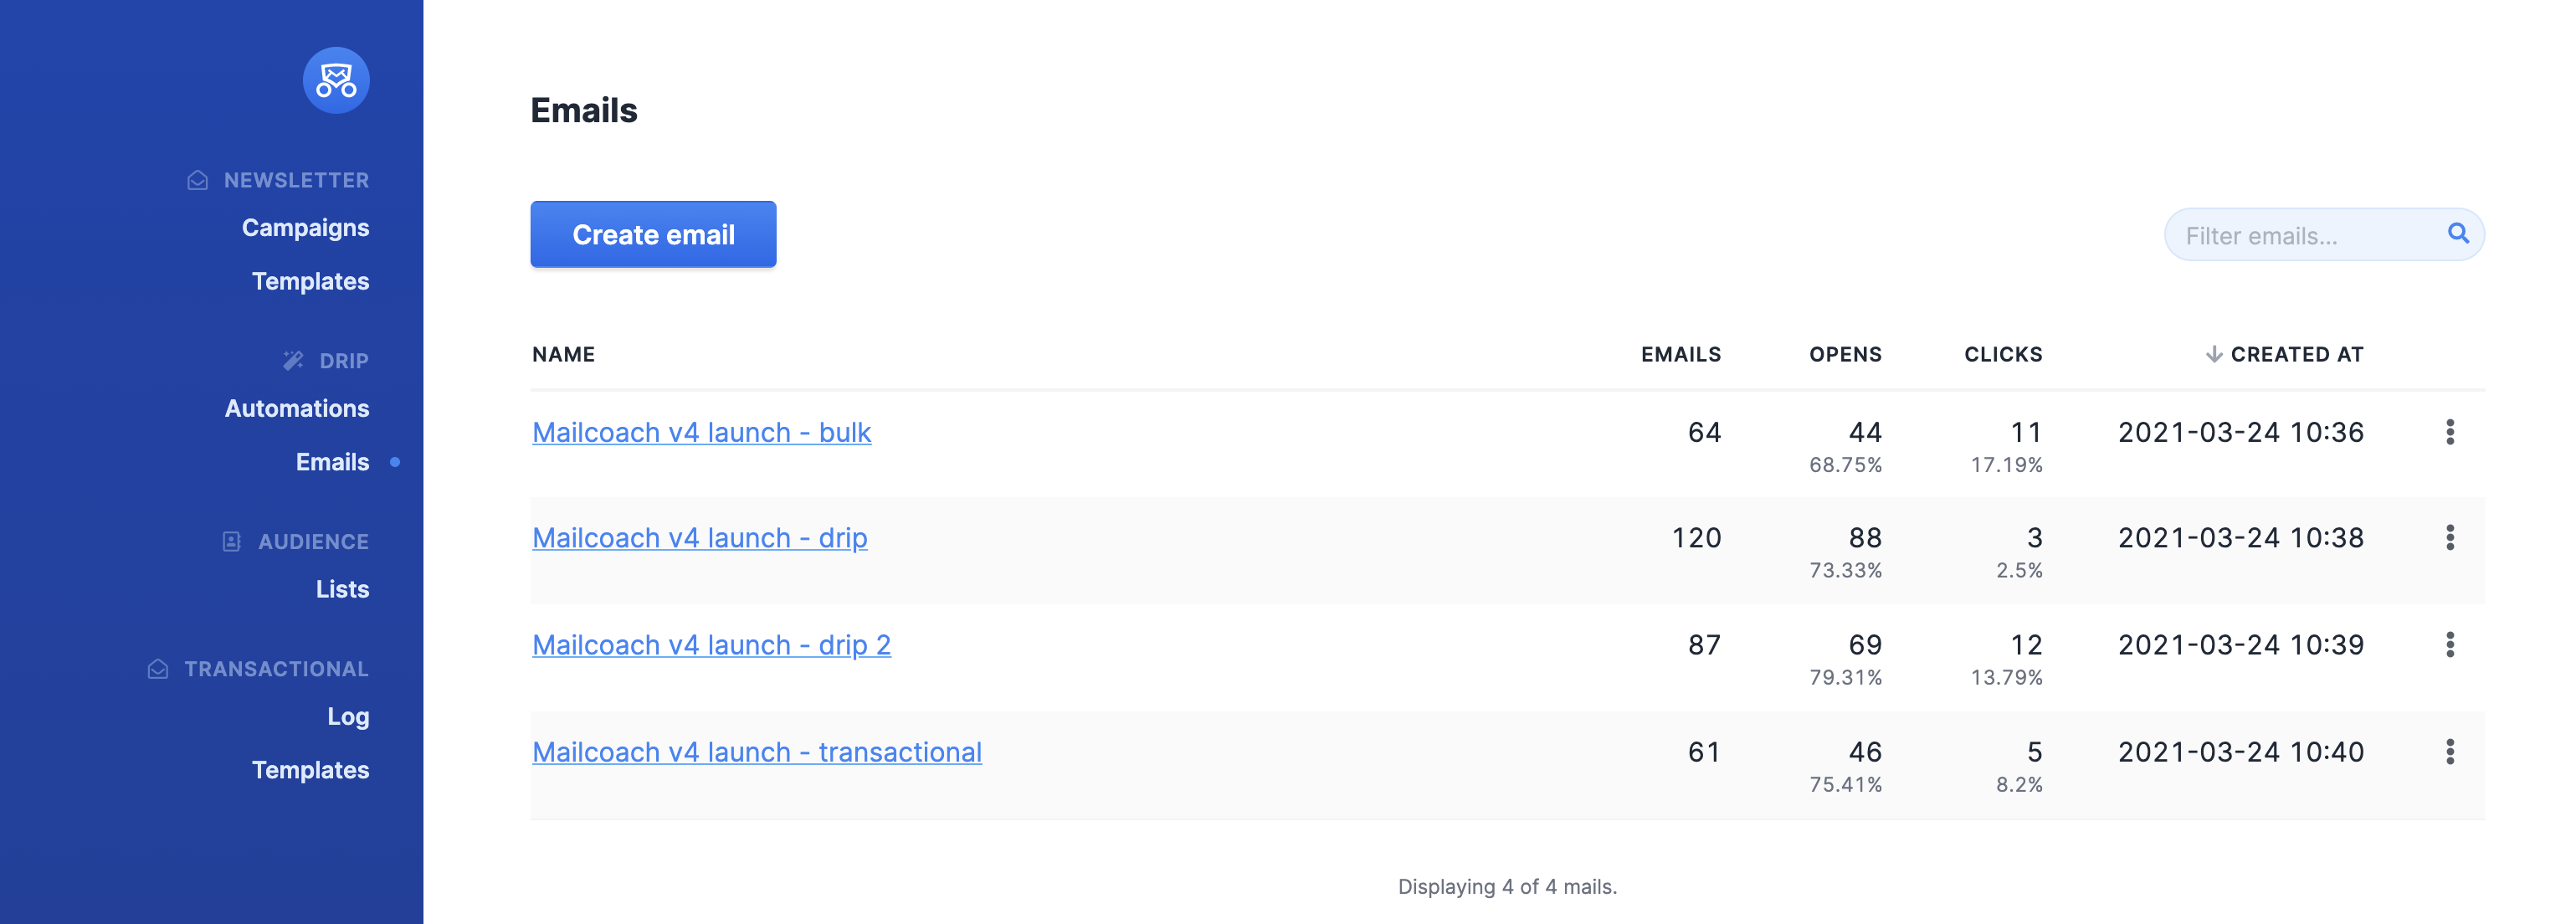
Task: Open the transactional Log page
Action: 348,717
